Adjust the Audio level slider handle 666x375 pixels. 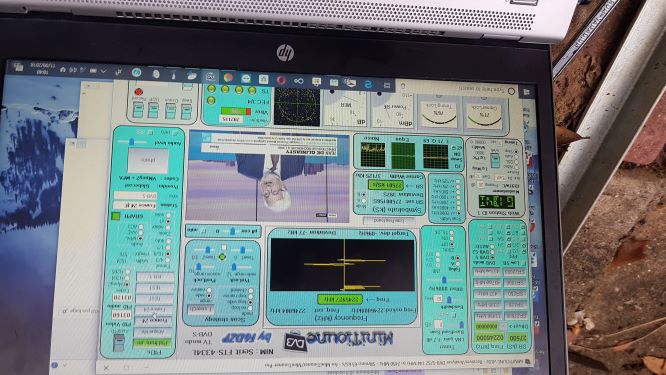(x=132, y=141)
